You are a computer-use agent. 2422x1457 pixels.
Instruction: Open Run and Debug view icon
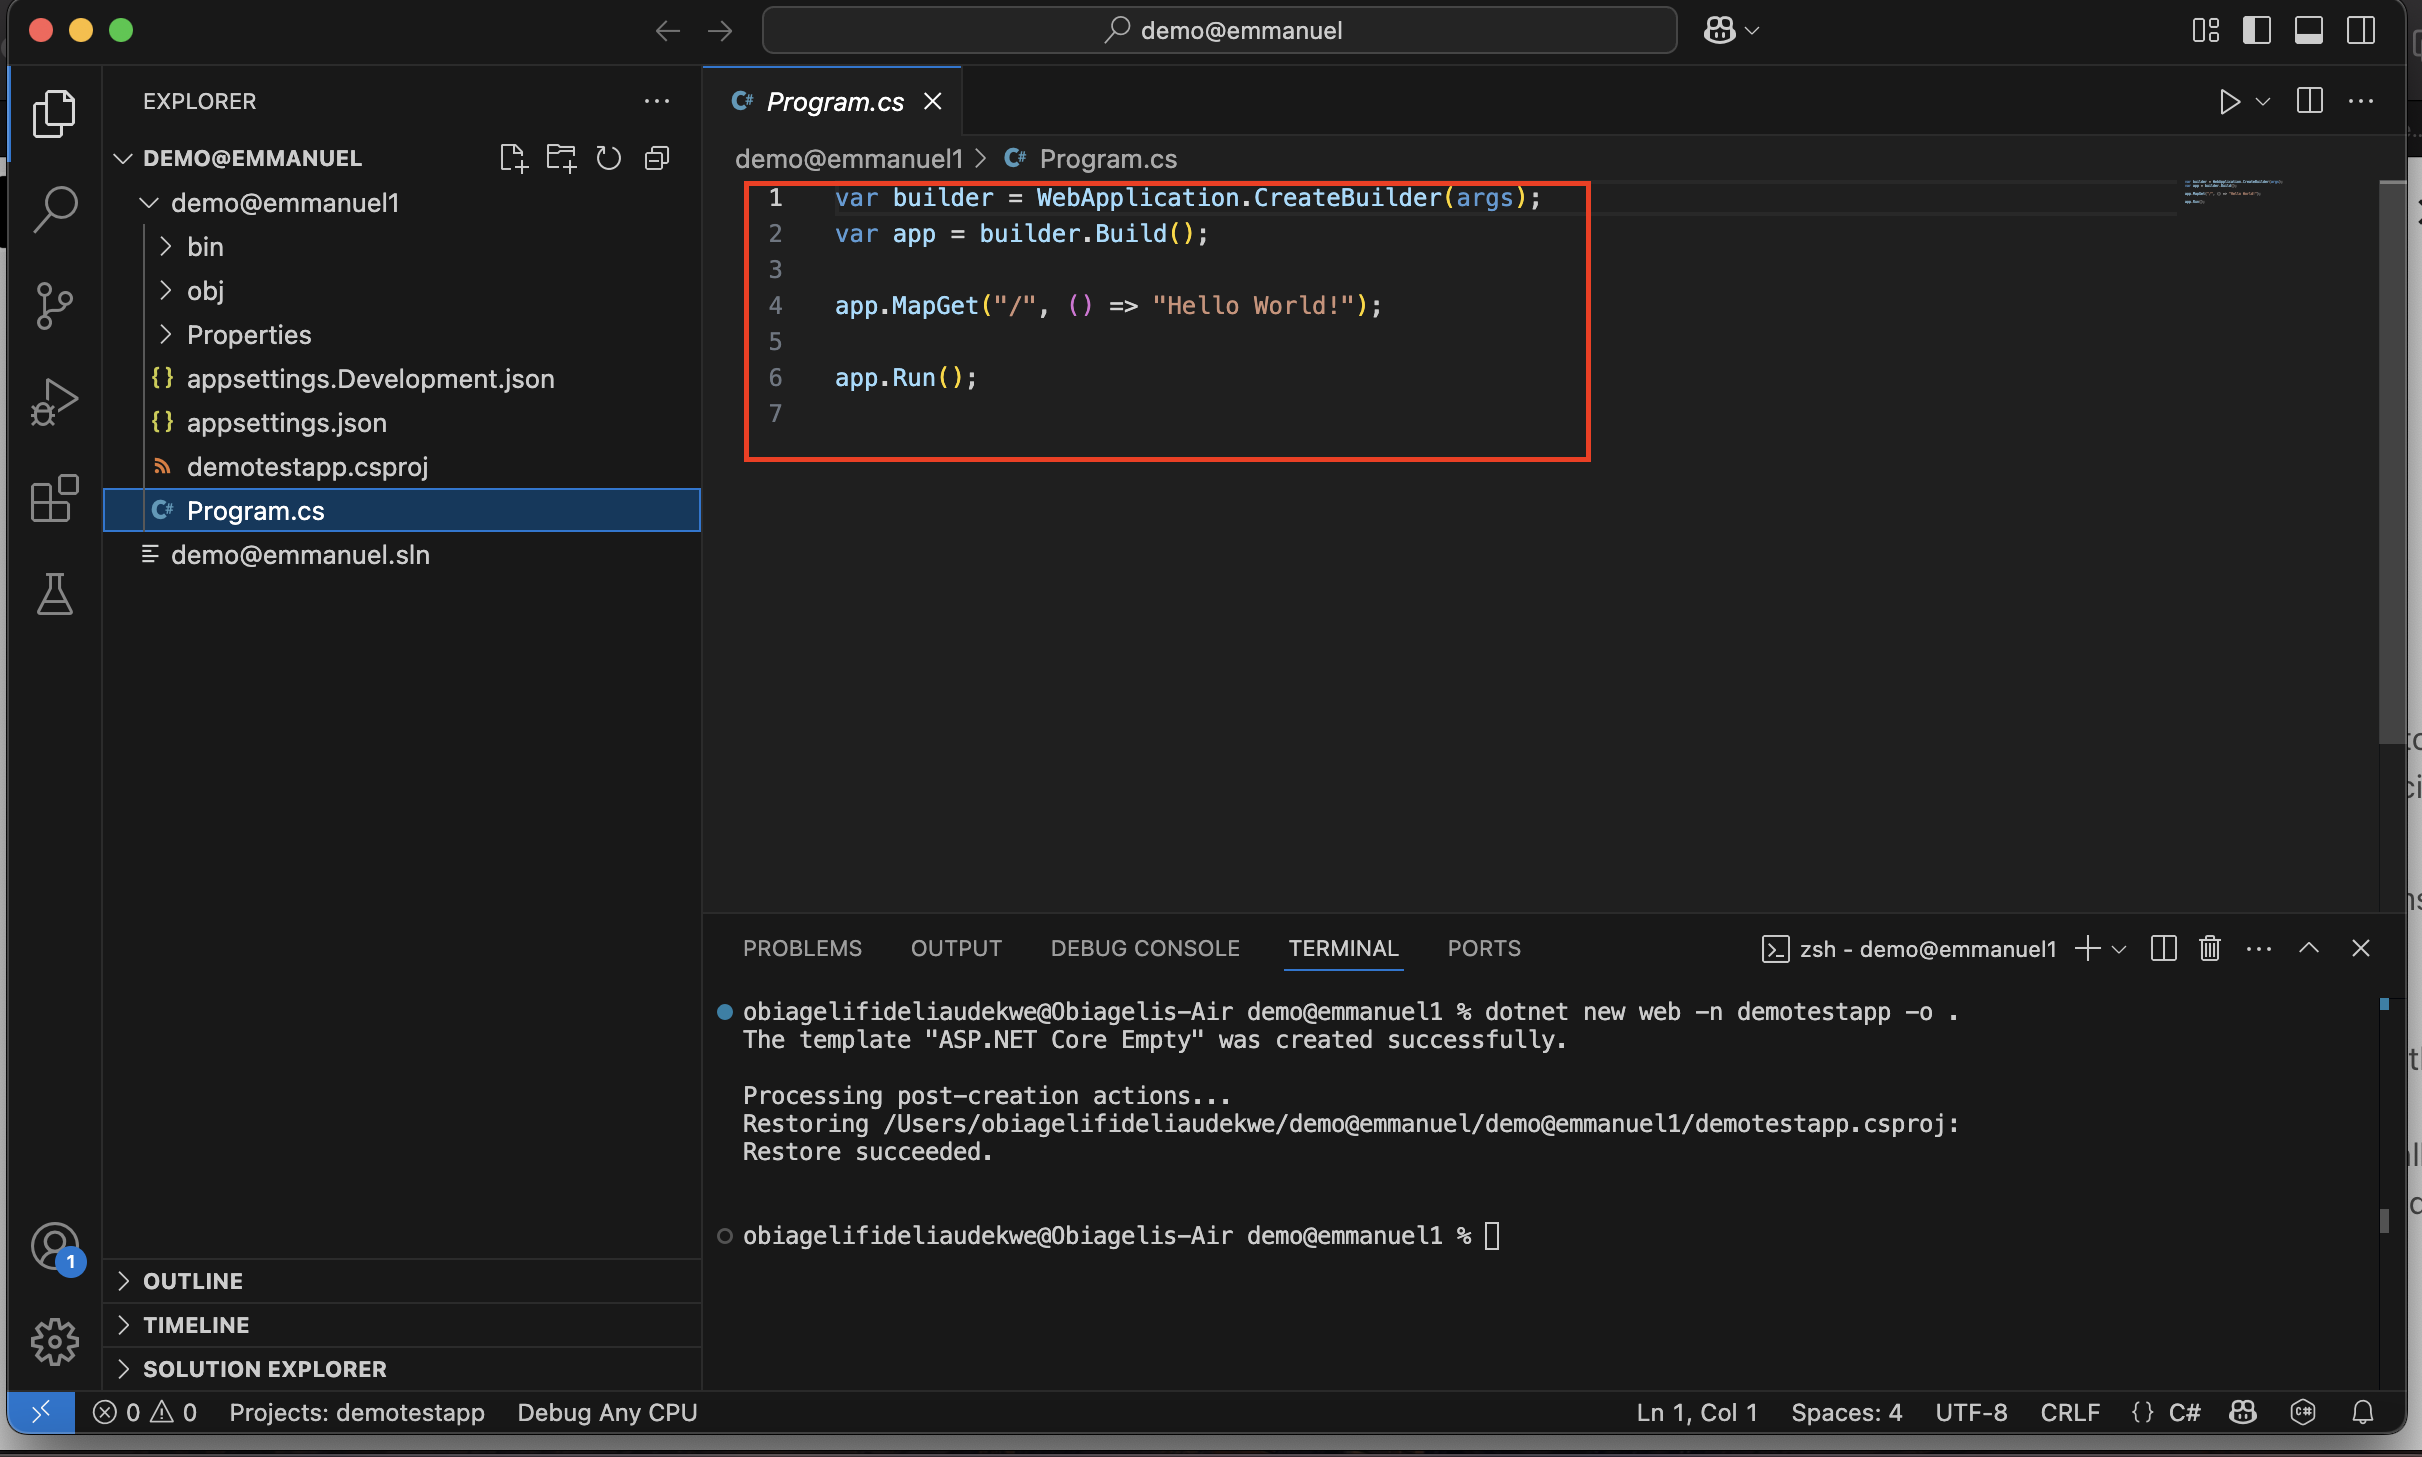pos(54,401)
